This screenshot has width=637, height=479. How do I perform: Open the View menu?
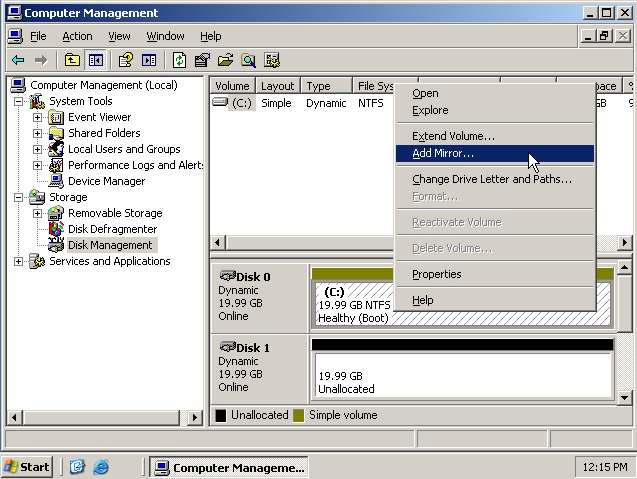coord(119,37)
